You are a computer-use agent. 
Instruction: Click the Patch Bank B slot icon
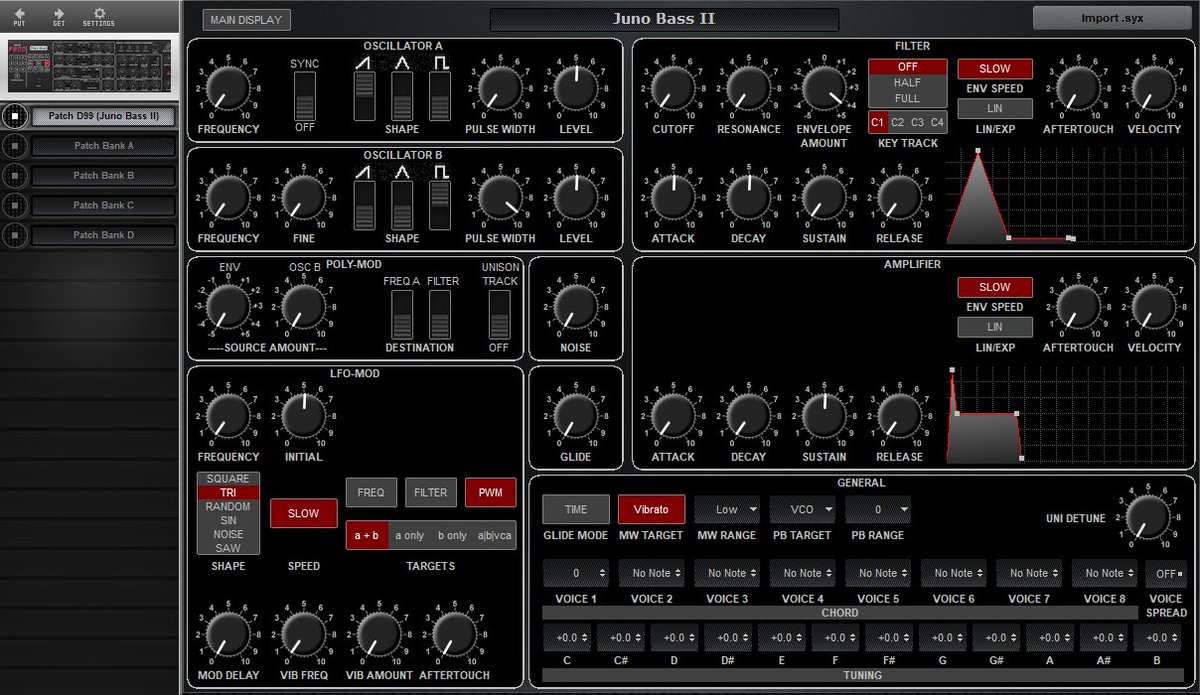coord(15,175)
